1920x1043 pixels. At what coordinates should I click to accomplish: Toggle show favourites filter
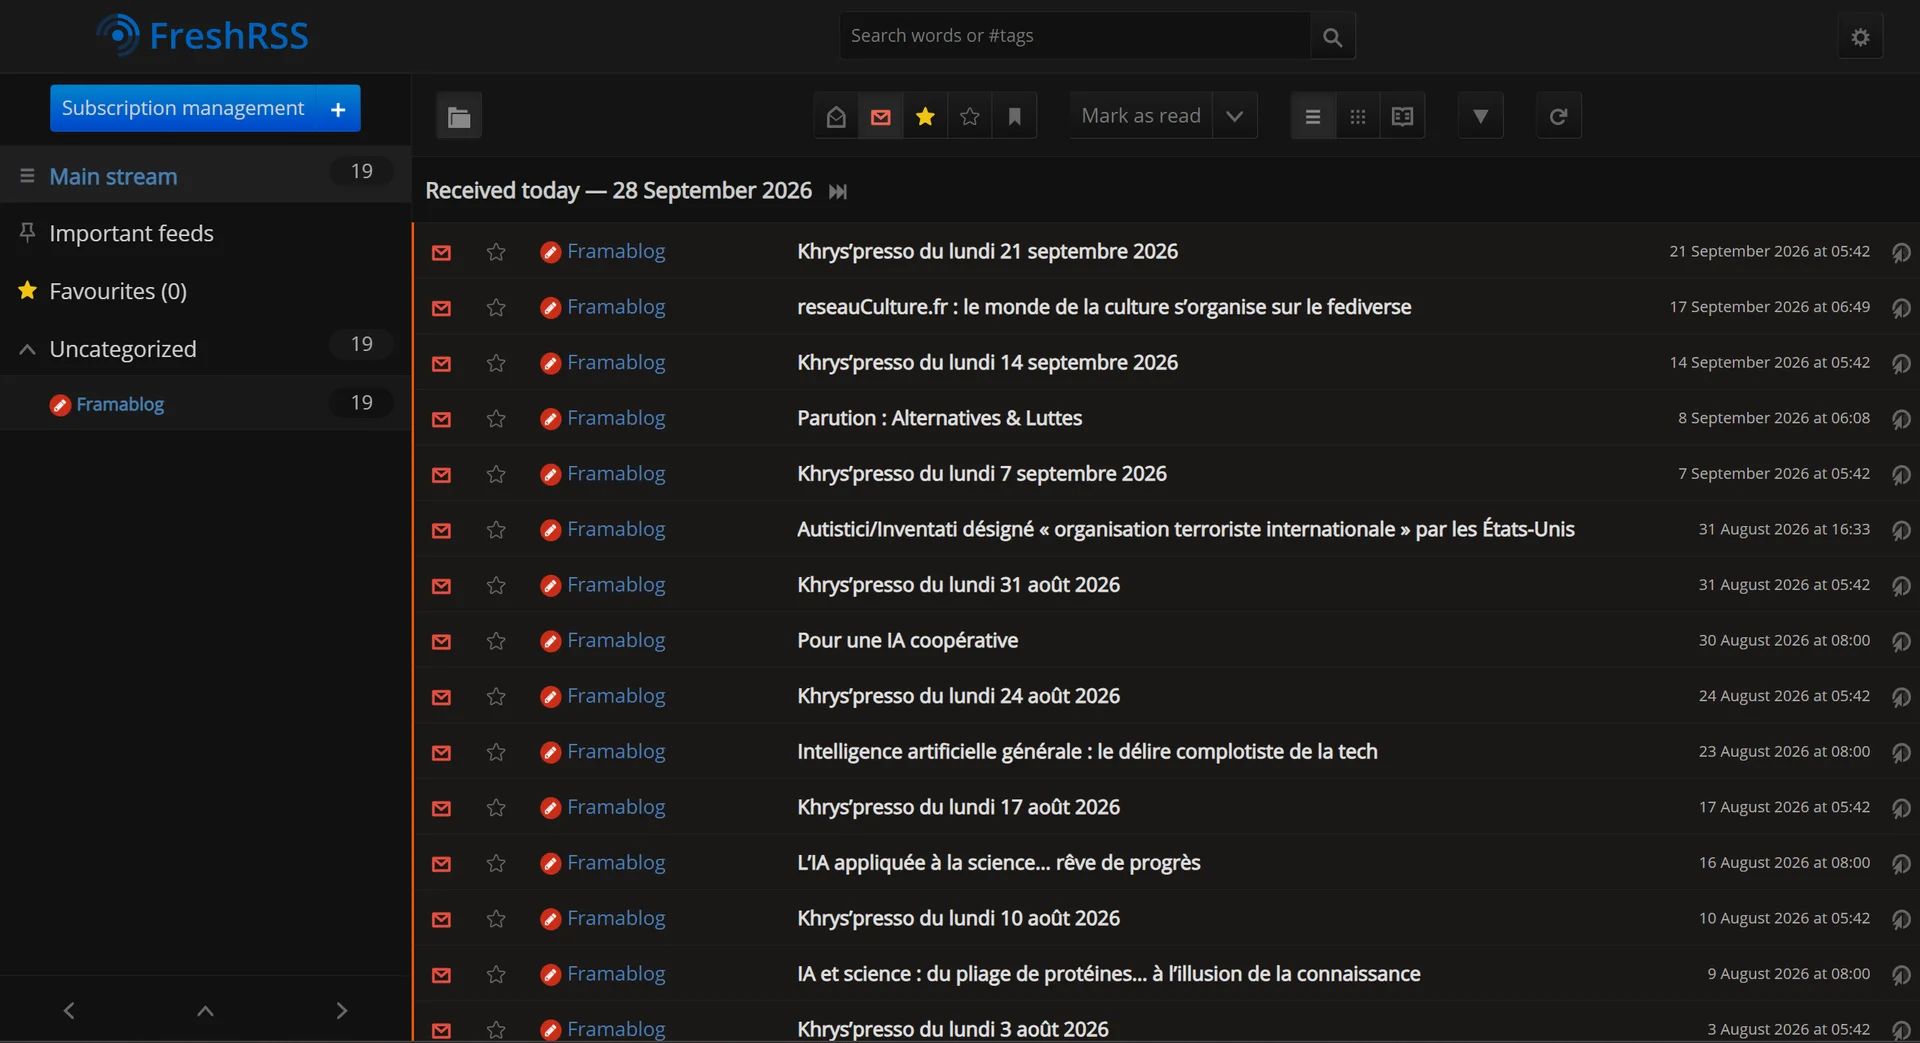(925, 116)
